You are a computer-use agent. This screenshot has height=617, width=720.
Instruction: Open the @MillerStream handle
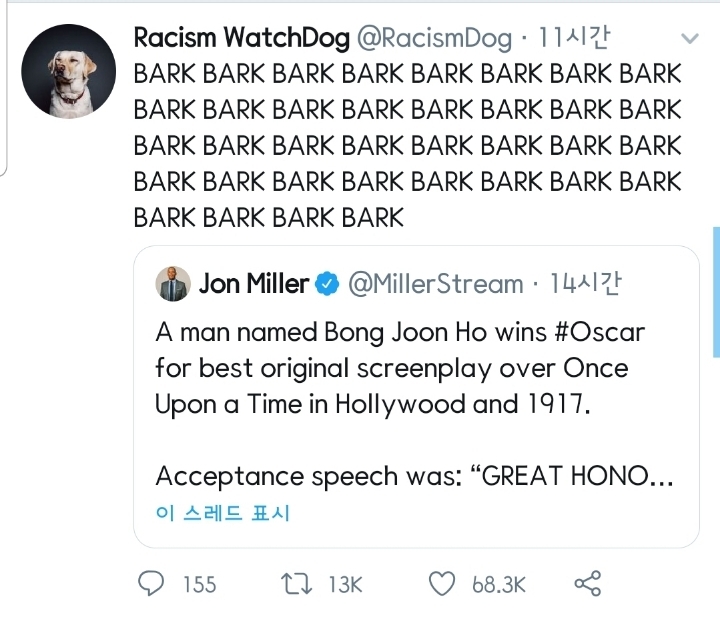tap(435, 284)
